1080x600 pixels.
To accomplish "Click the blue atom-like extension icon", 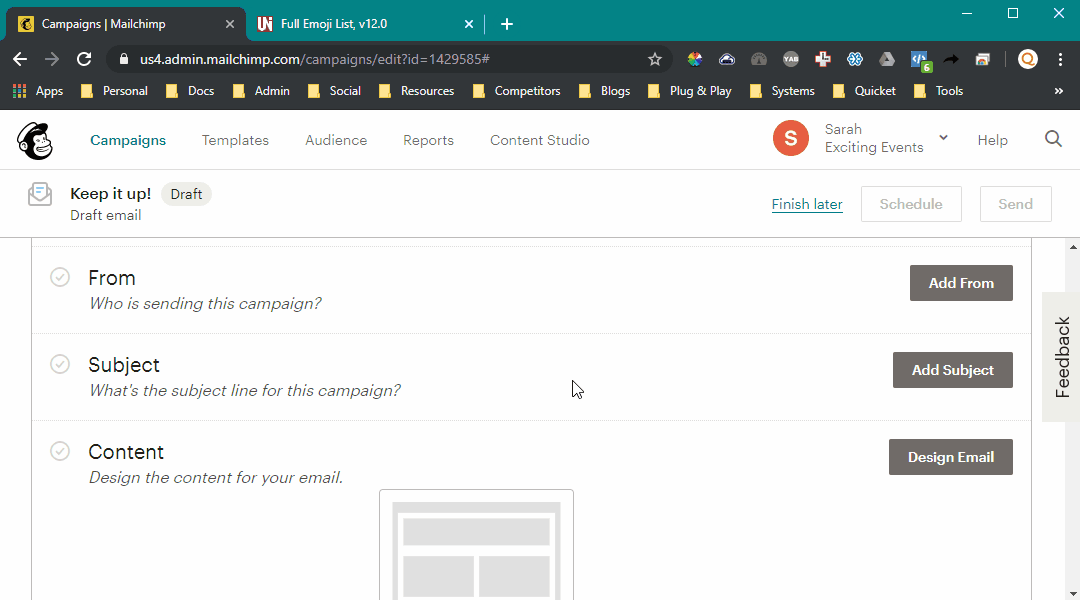I will pos(855,59).
